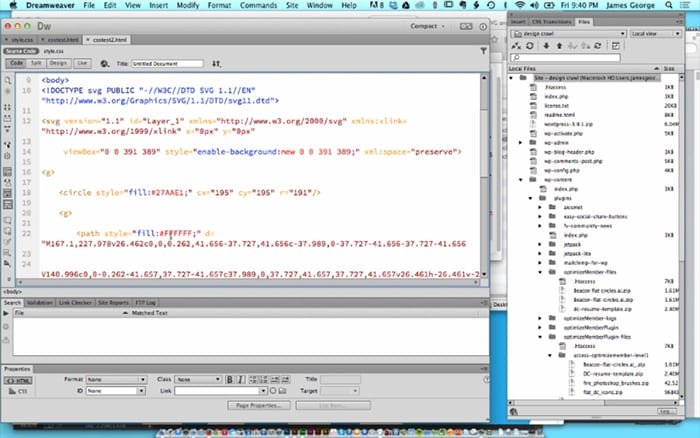Click green Find All play icon in Search panel
This screenshot has width=700, height=438.
point(6,313)
